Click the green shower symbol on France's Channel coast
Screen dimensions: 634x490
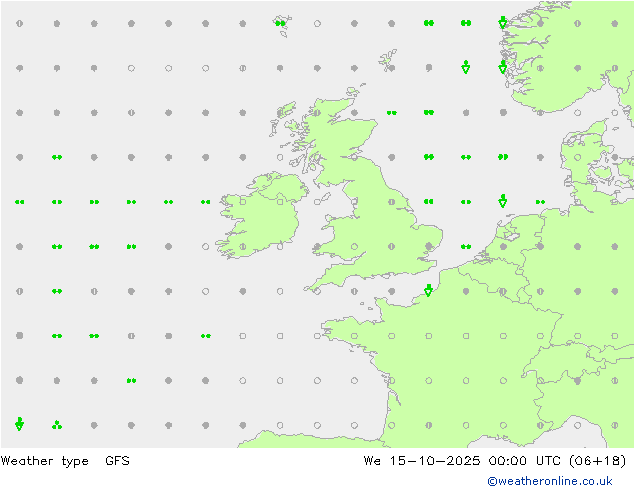[x=429, y=290]
